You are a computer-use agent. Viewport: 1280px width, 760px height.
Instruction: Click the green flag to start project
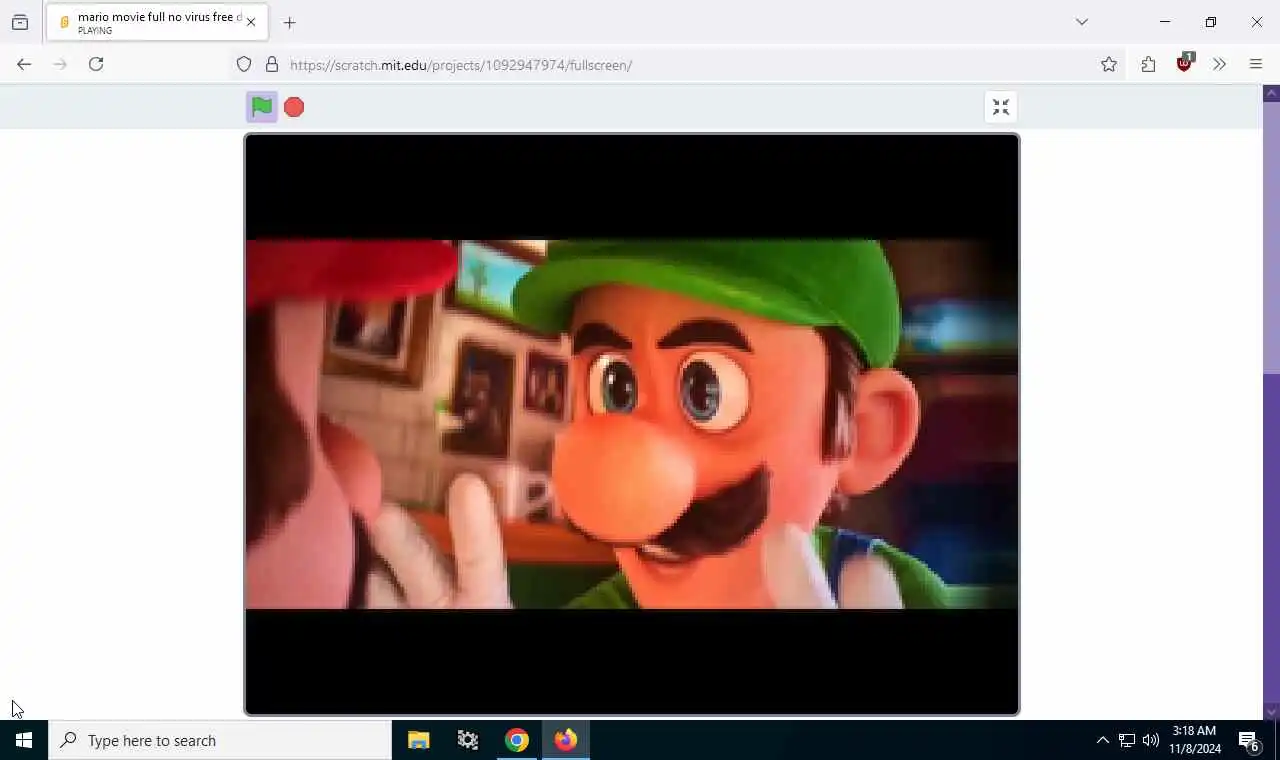click(262, 107)
